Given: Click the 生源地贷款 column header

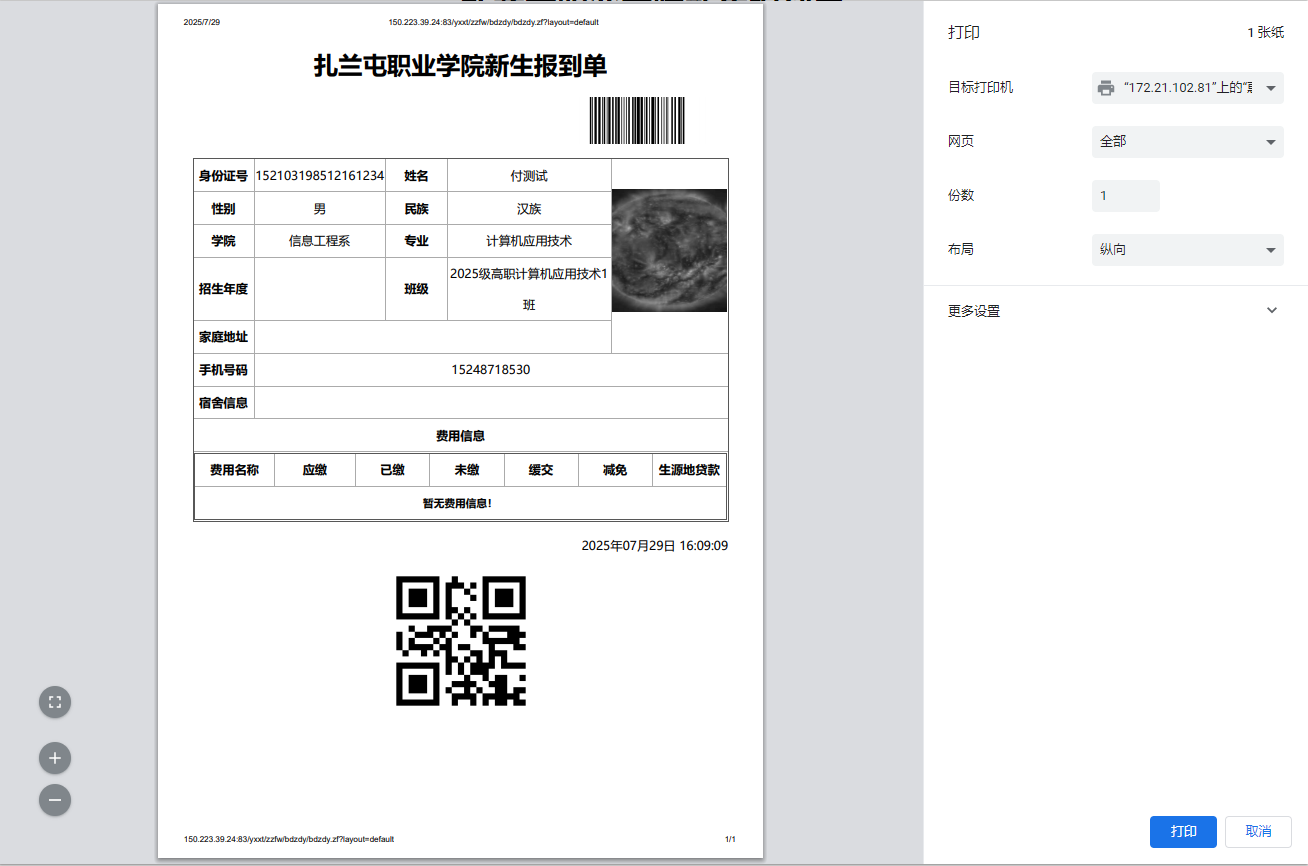Looking at the screenshot, I should [x=689, y=470].
